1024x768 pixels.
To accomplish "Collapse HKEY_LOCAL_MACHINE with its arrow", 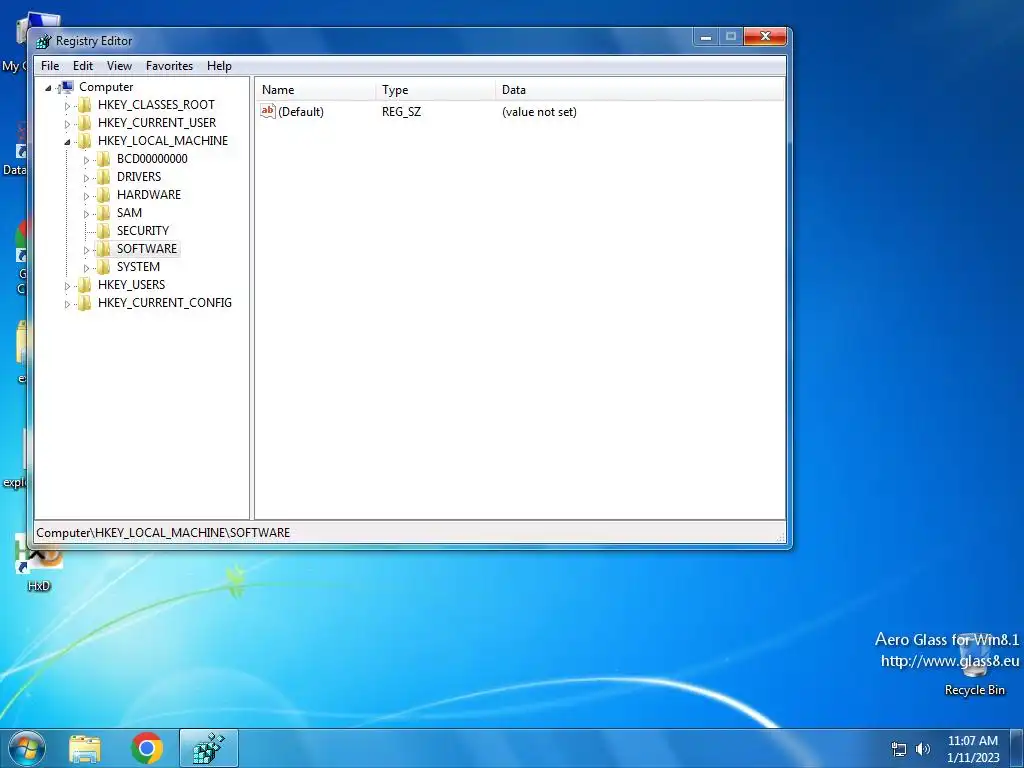I will (x=67, y=142).
